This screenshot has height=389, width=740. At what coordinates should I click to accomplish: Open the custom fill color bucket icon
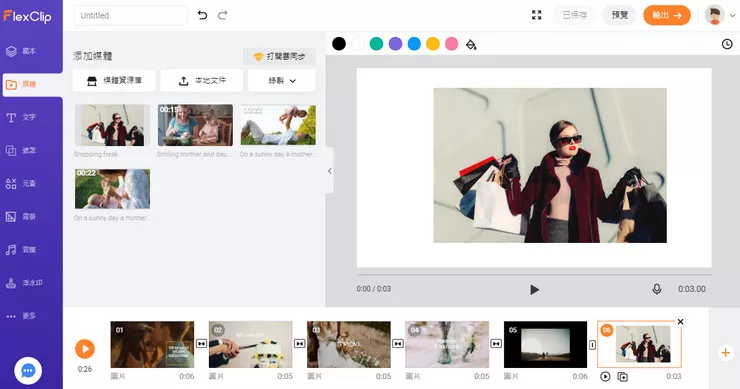tap(471, 44)
